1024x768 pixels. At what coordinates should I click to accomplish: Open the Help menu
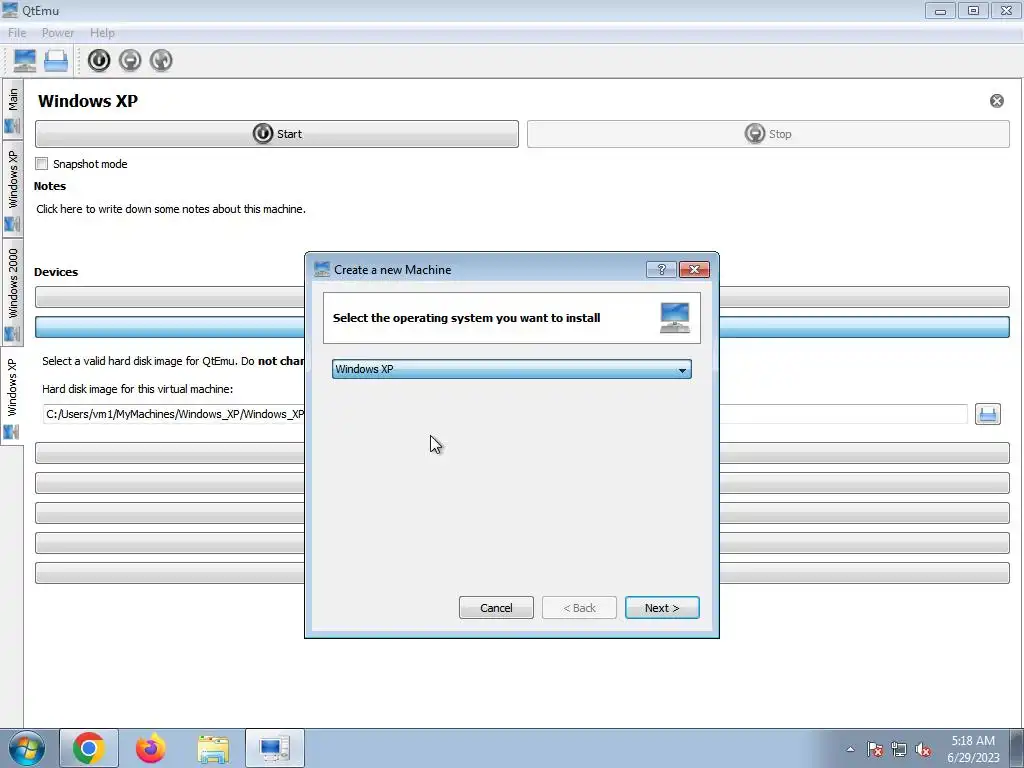click(x=102, y=33)
